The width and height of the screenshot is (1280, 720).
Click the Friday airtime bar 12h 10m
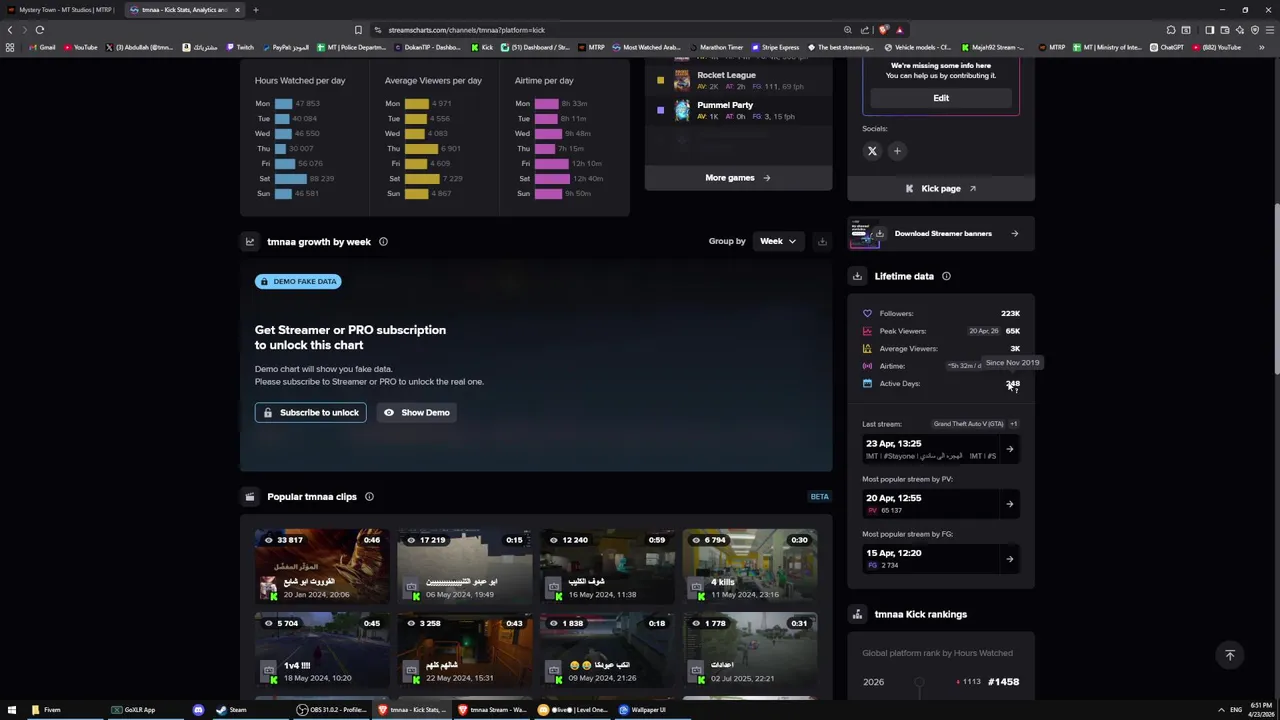[x=552, y=163]
